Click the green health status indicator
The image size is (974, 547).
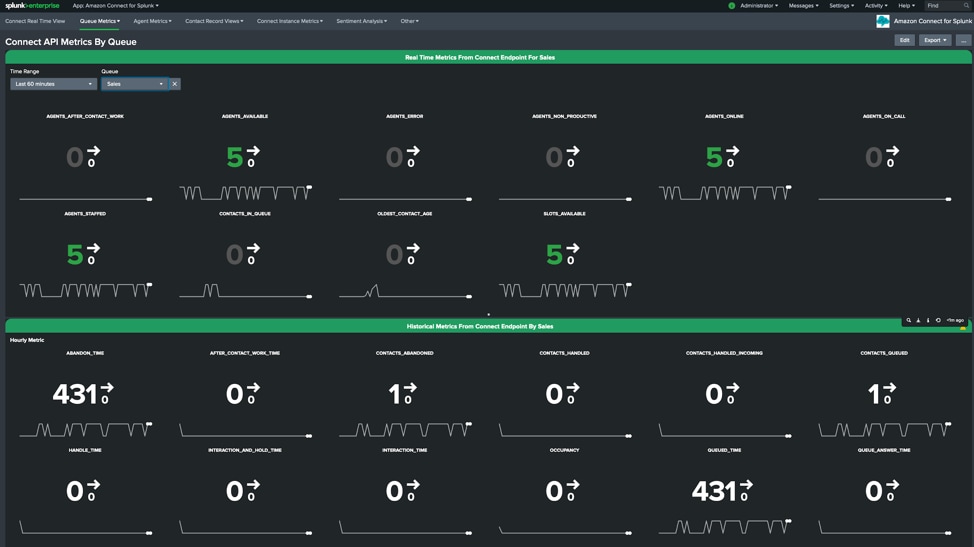[732, 6]
